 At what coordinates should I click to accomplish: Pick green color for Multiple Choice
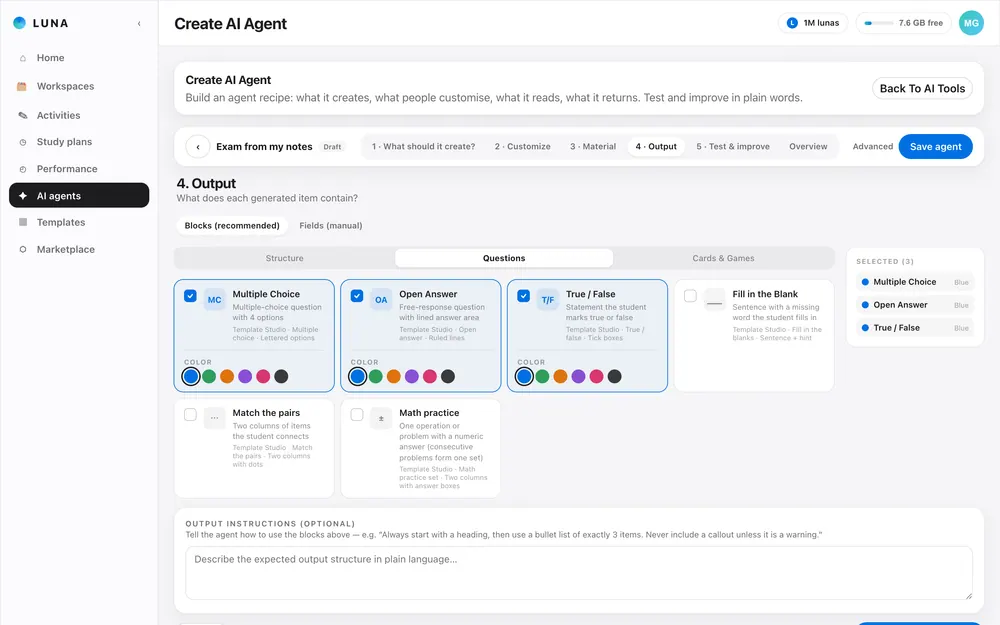point(209,376)
